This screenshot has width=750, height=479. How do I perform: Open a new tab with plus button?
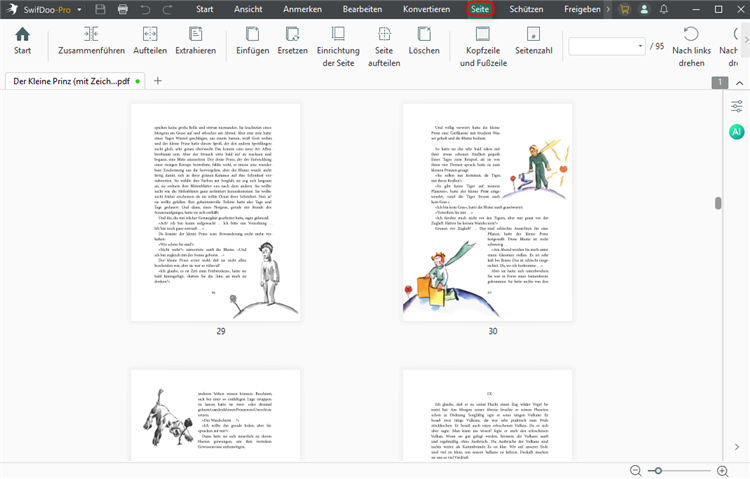point(157,81)
